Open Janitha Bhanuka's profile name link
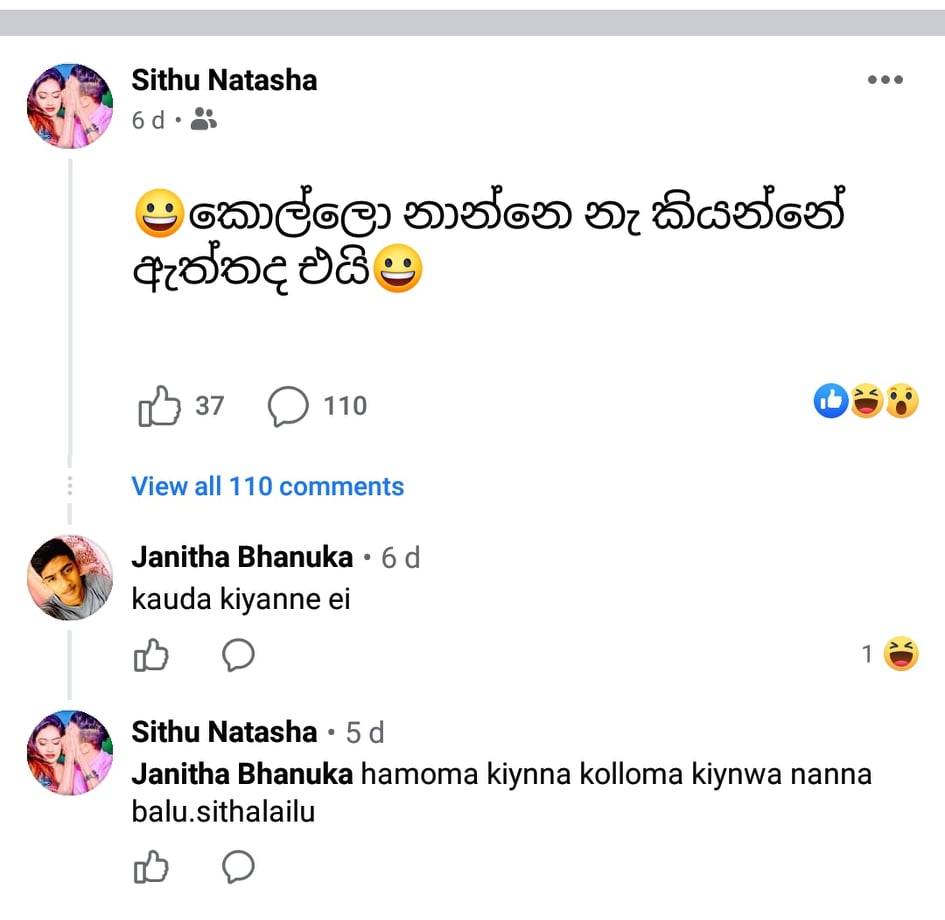This screenshot has height=920, width=945. click(242, 557)
